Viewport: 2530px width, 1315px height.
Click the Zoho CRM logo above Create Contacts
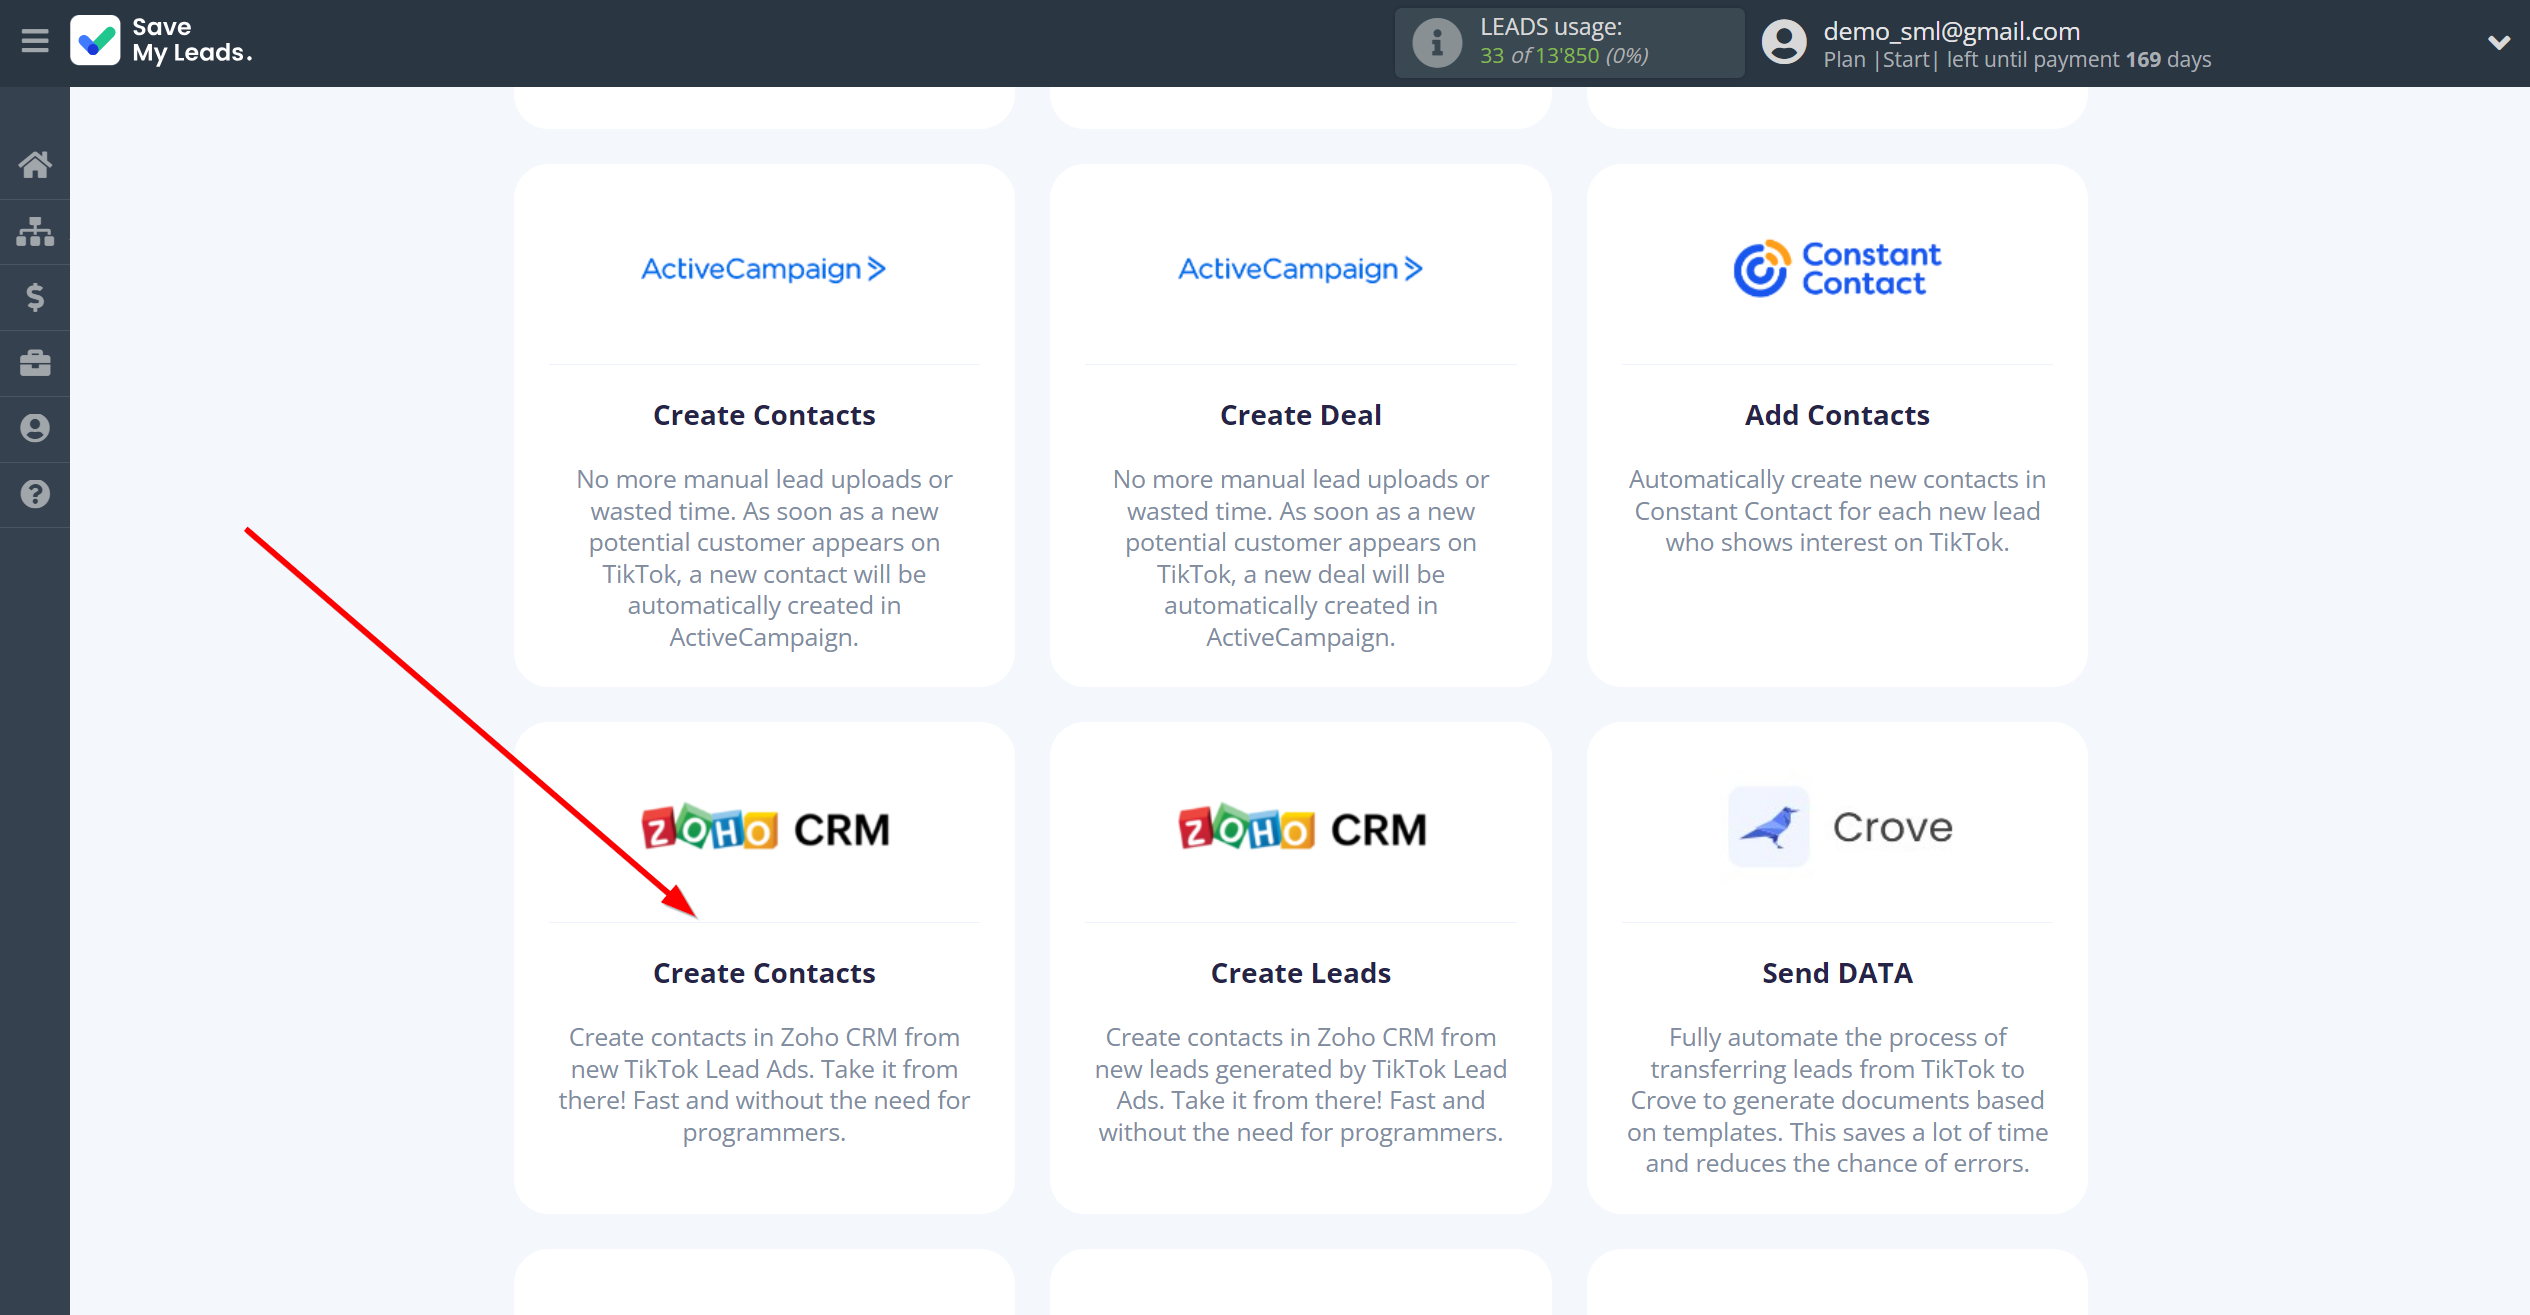pos(764,828)
